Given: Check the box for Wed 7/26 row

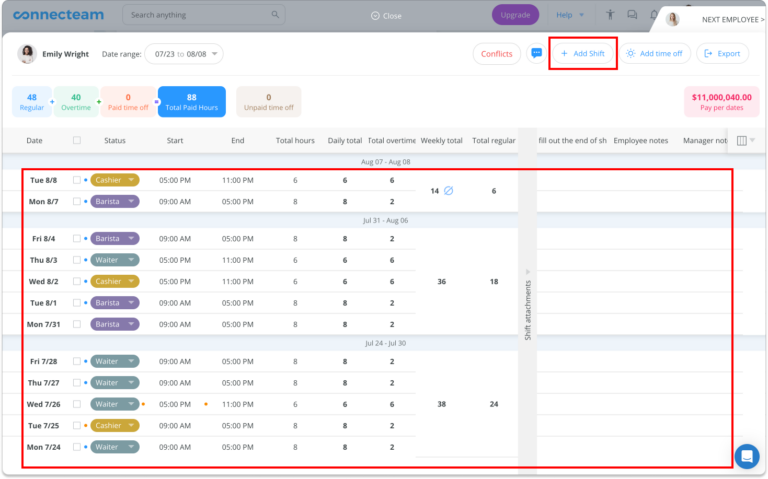Looking at the screenshot, I should click(x=77, y=404).
